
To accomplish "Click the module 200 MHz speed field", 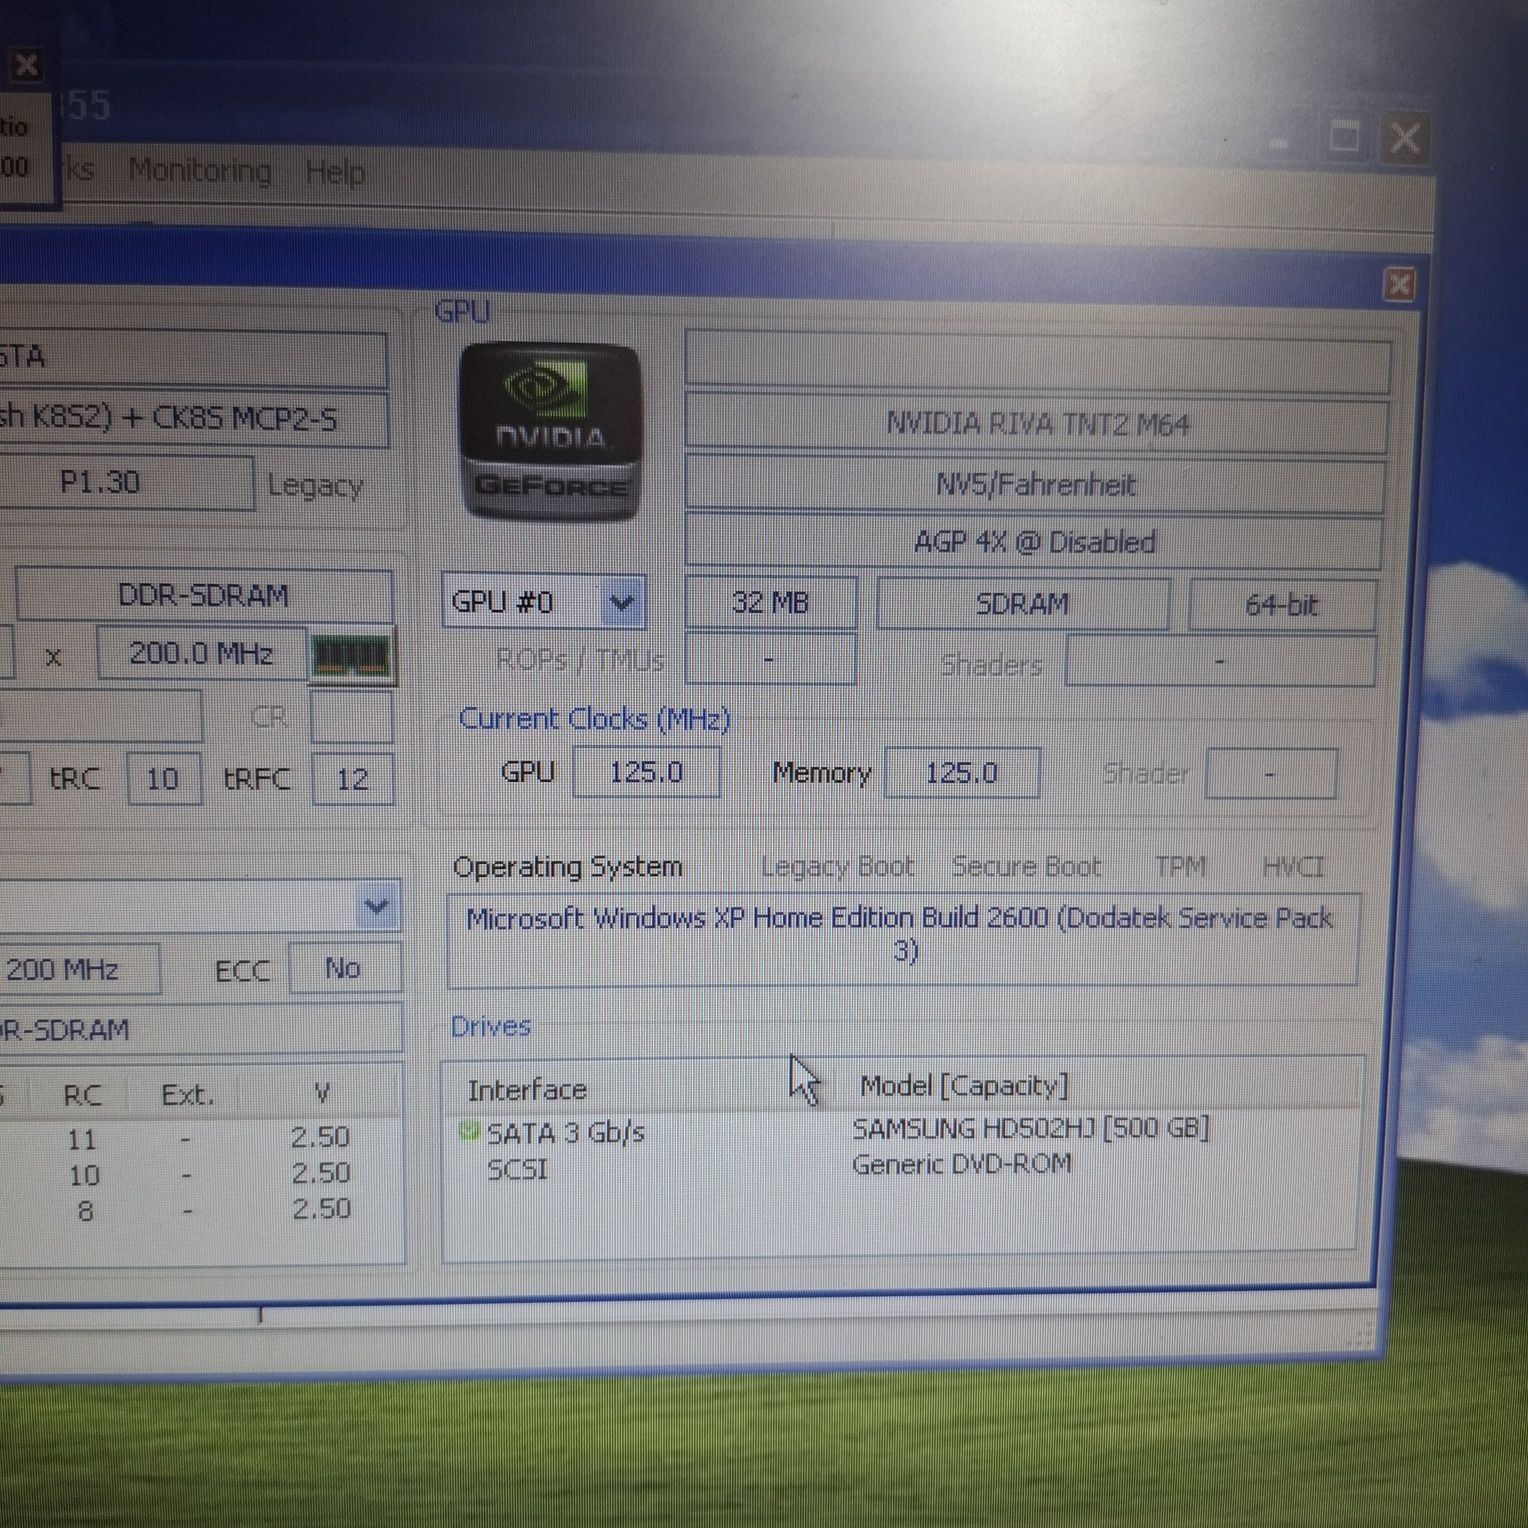I will [78, 969].
